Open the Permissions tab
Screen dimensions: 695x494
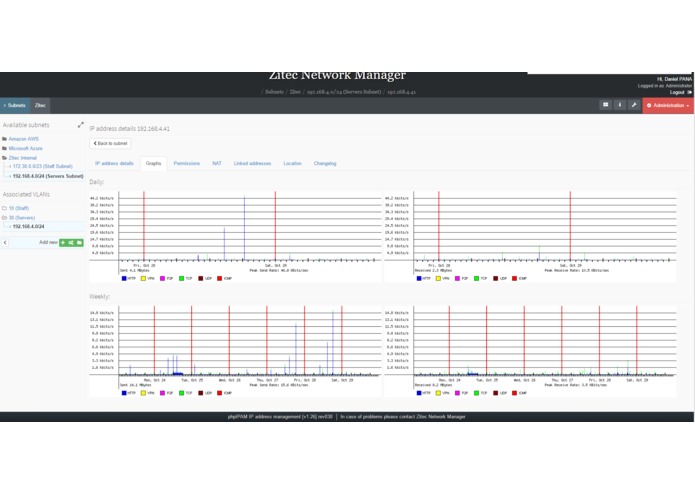(x=187, y=163)
